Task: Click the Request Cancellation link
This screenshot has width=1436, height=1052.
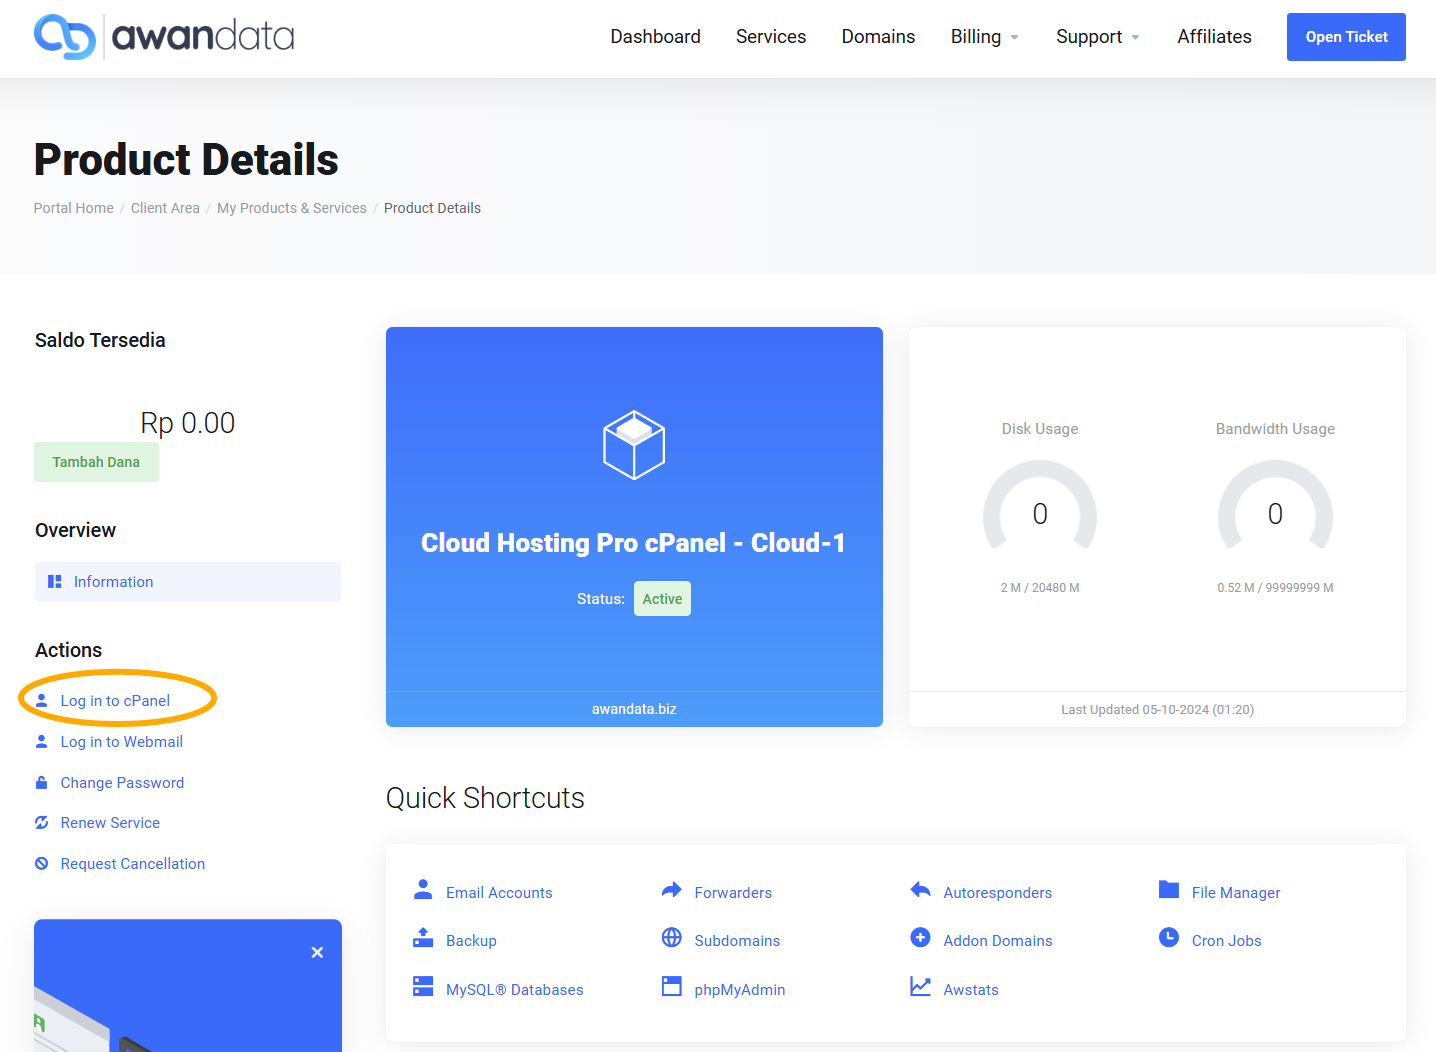Action: point(133,864)
